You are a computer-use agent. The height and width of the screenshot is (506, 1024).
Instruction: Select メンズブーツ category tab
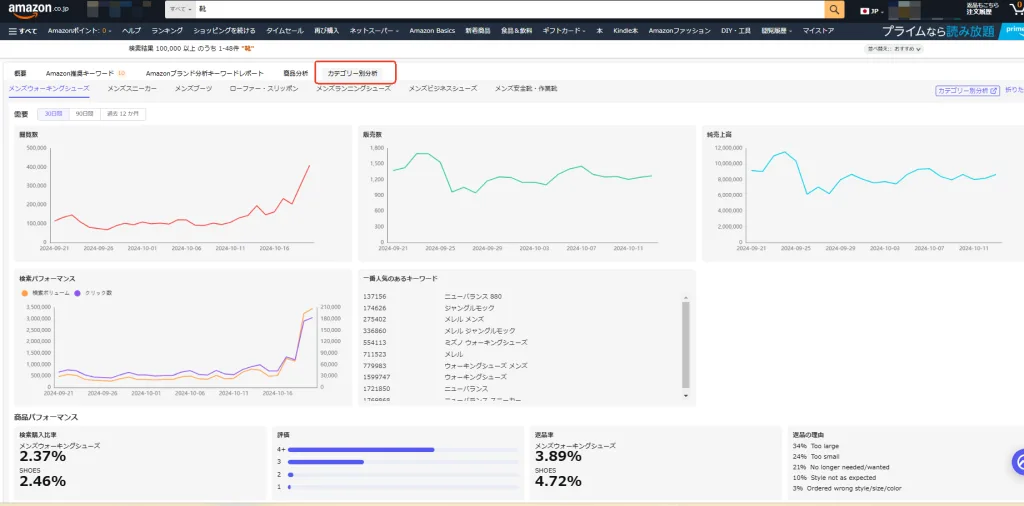193,88
